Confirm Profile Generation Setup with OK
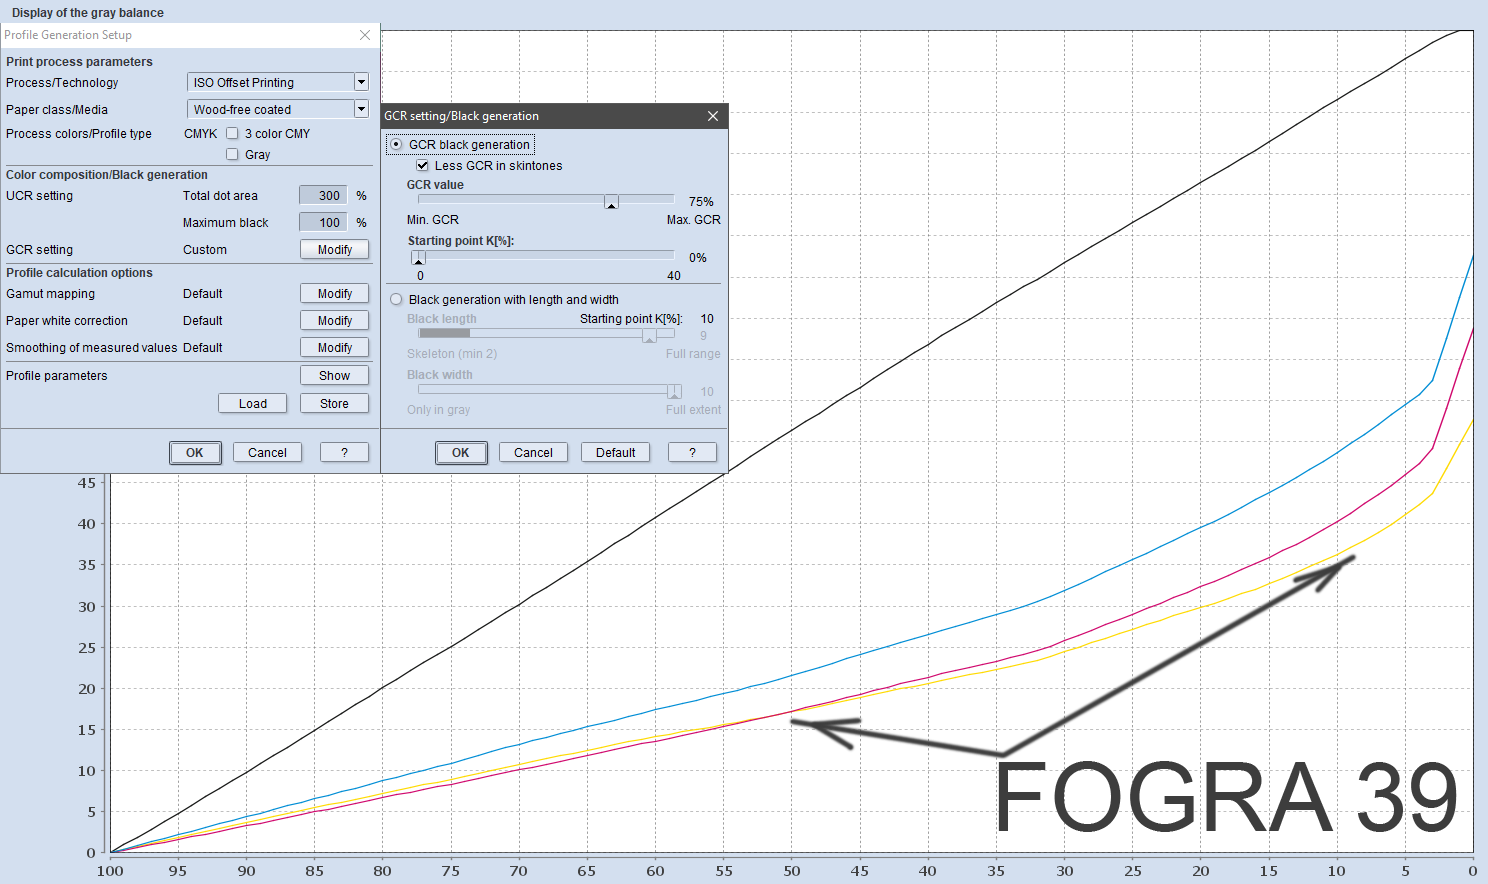Screen dimensions: 1488x884 click(x=195, y=453)
